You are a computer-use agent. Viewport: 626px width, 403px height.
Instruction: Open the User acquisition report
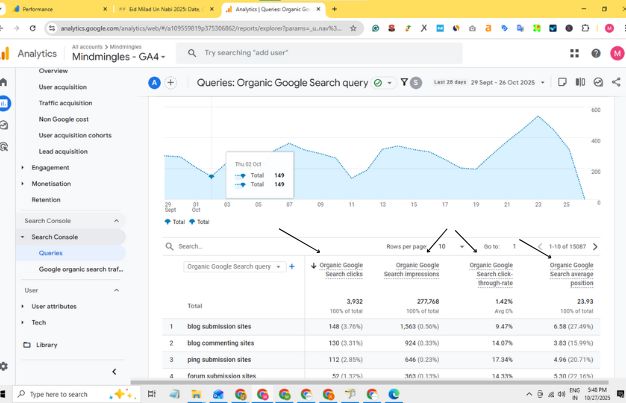(x=63, y=87)
